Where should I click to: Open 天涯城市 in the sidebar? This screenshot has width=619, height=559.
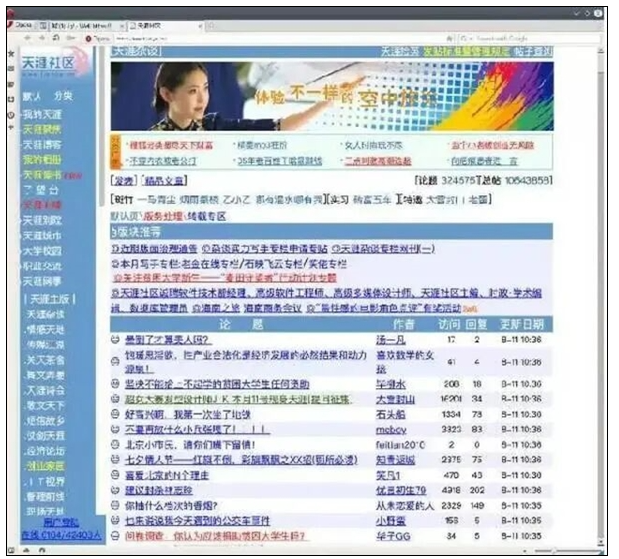click(x=42, y=236)
